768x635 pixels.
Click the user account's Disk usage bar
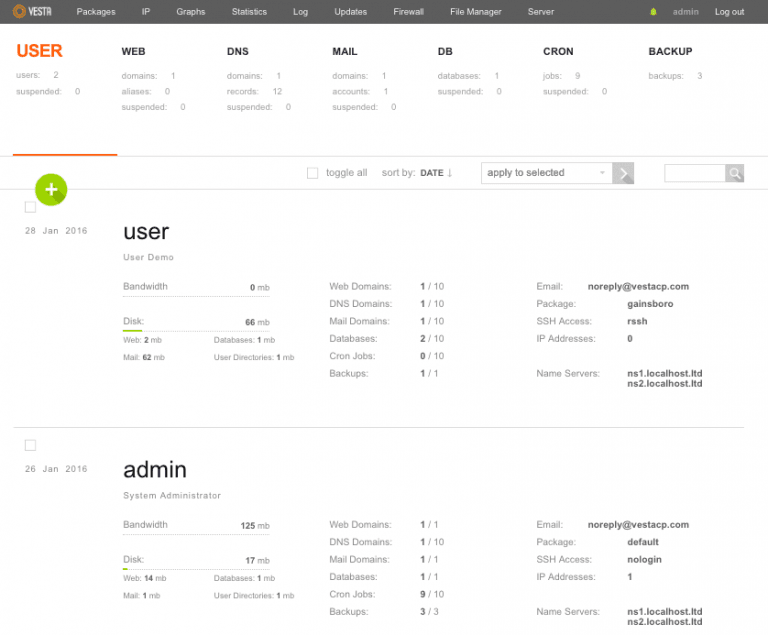point(196,331)
